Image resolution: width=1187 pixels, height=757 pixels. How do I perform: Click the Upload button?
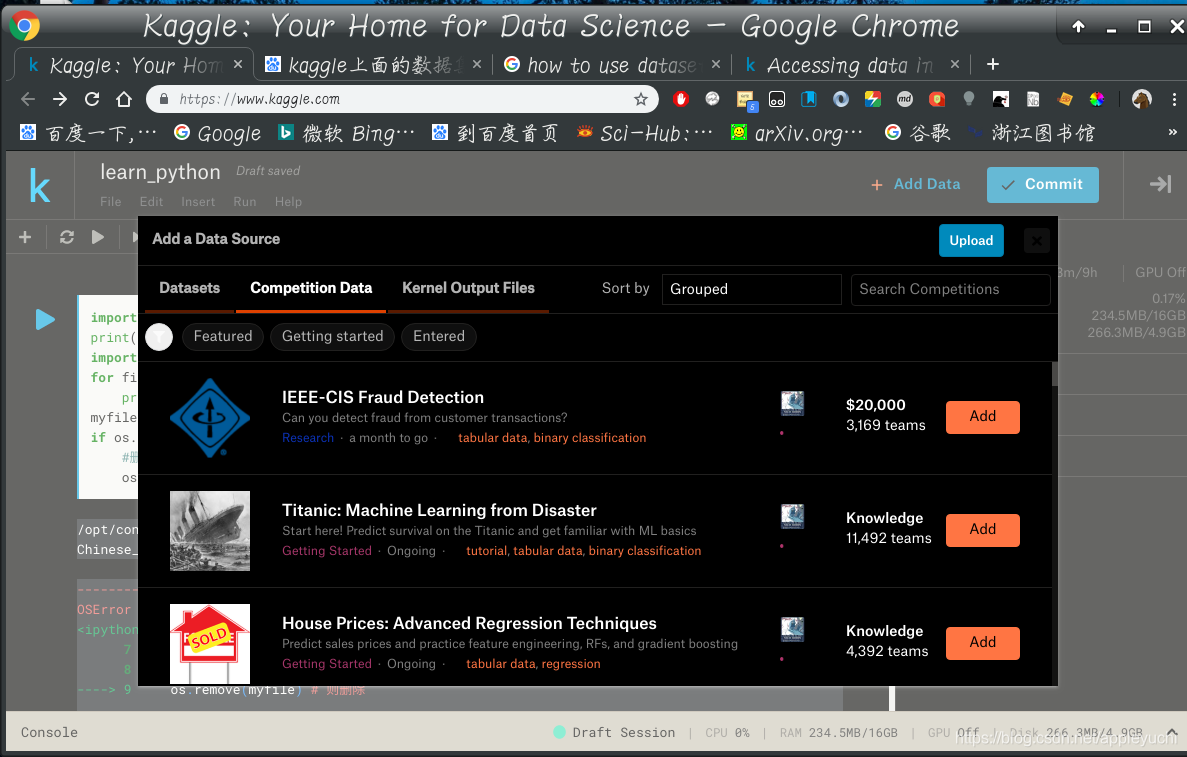(971, 241)
